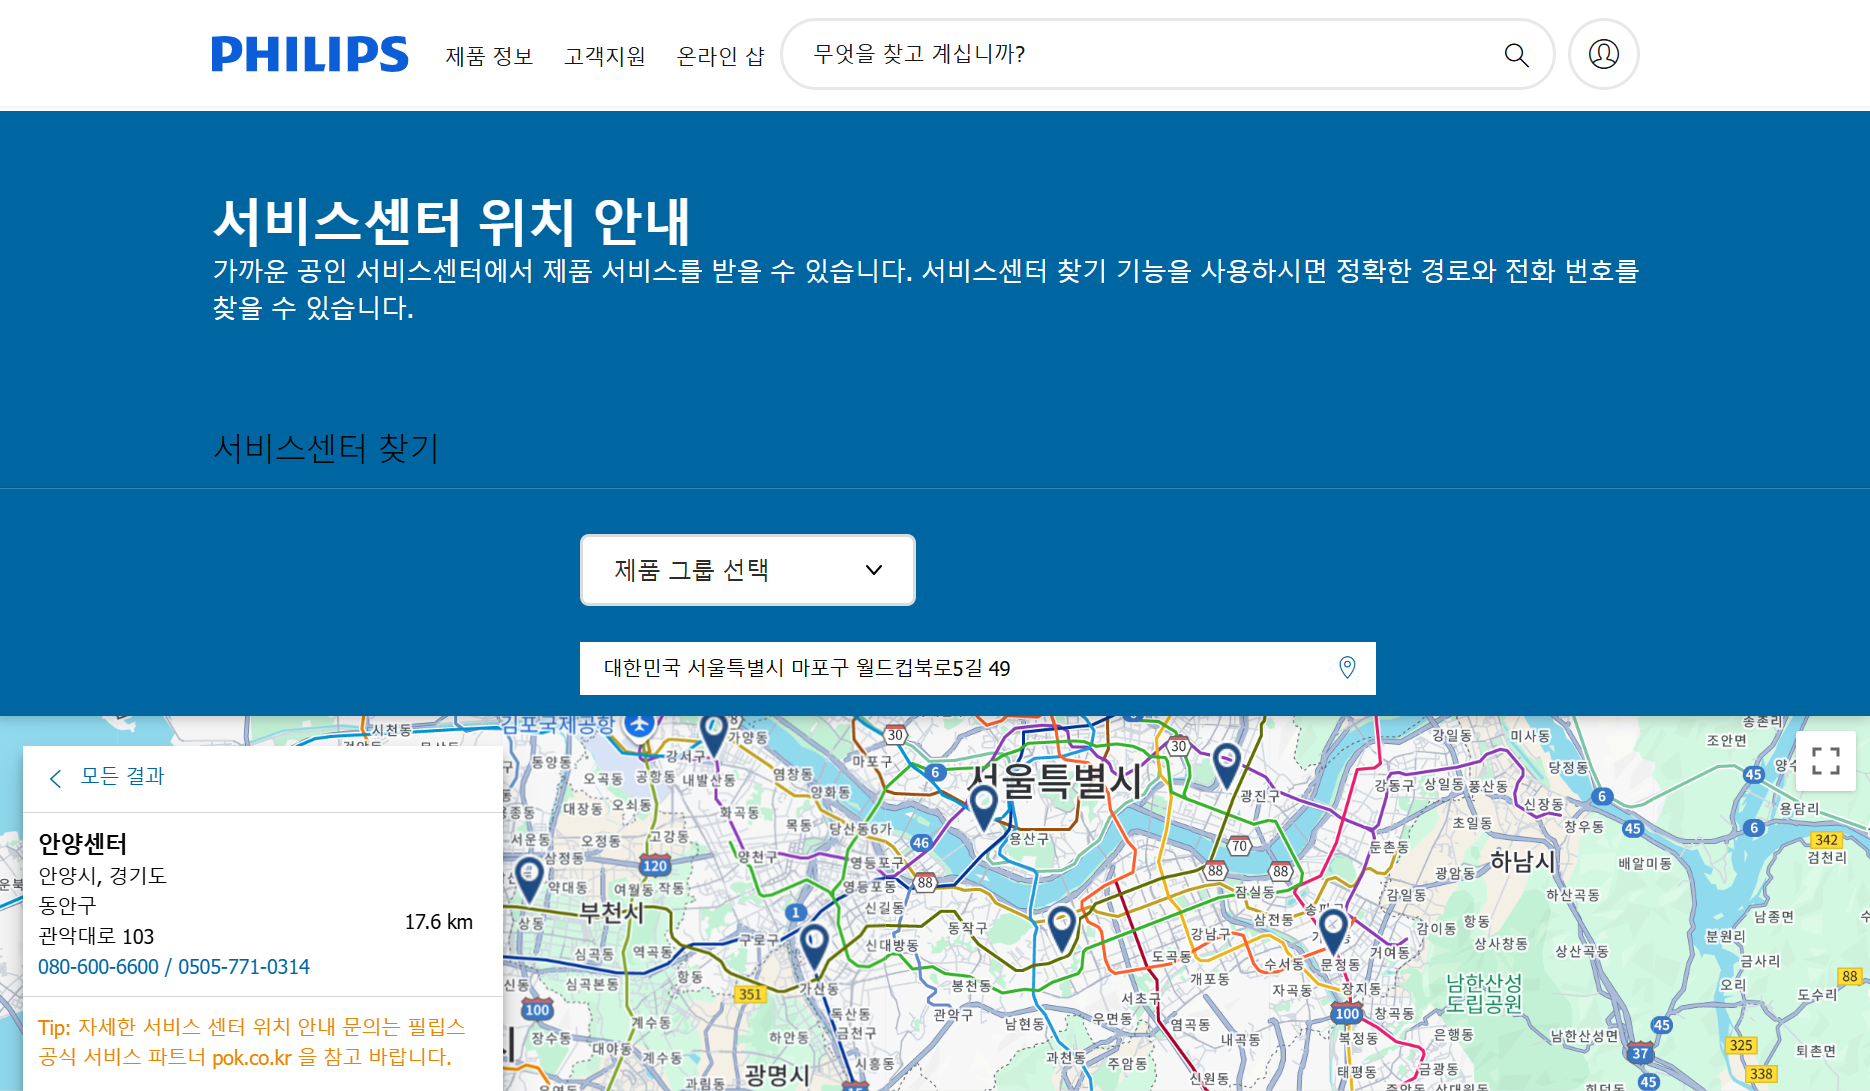Image resolution: width=1870 pixels, height=1091 pixels.
Task: Click the Philips logo
Action: point(309,54)
